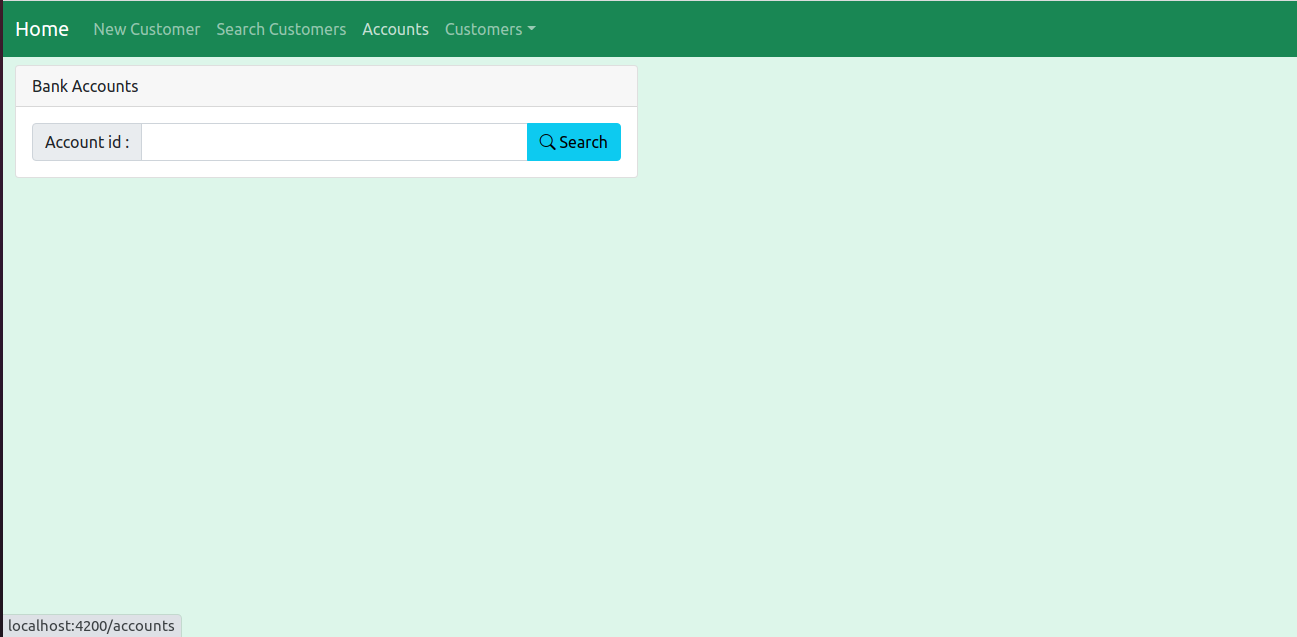
Task: Click the localhost:4200/accounts status URL tooltip
Action: 91,626
